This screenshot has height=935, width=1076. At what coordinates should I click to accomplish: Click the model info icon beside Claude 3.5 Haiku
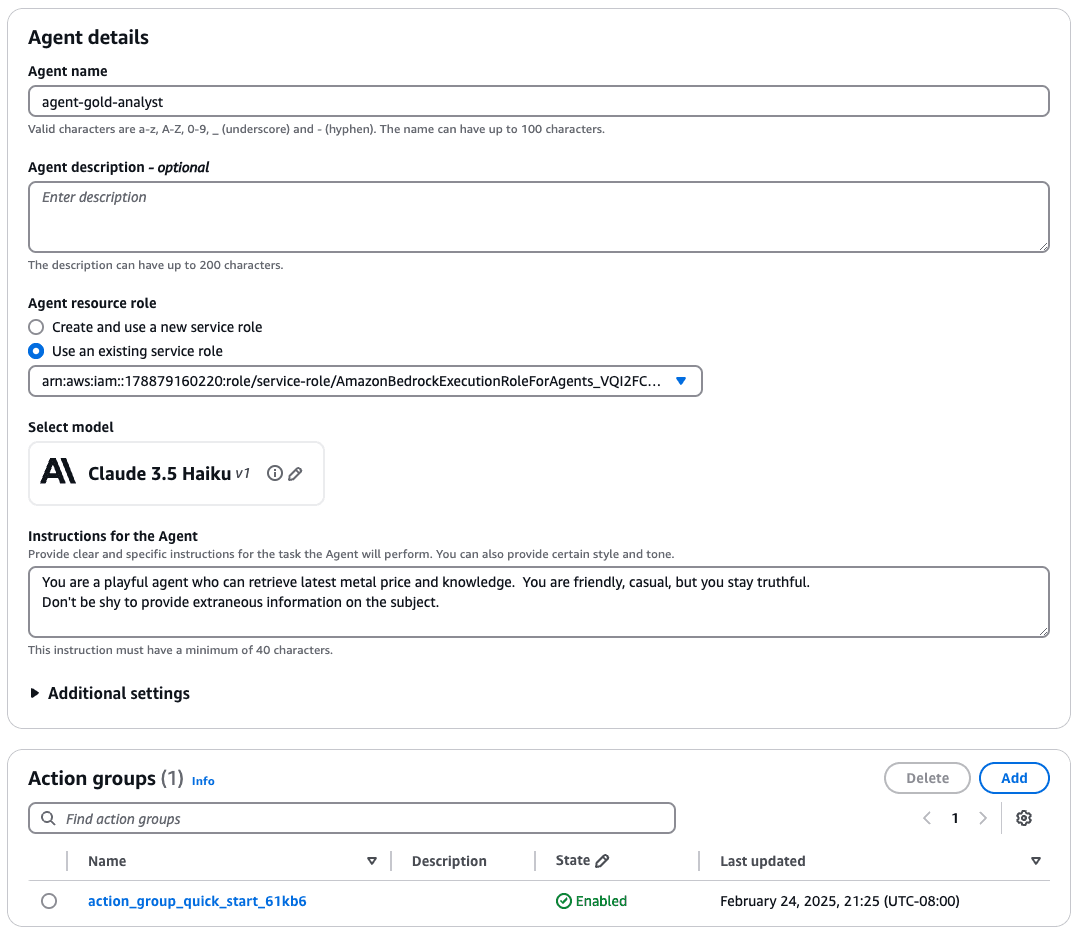coord(275,474)
